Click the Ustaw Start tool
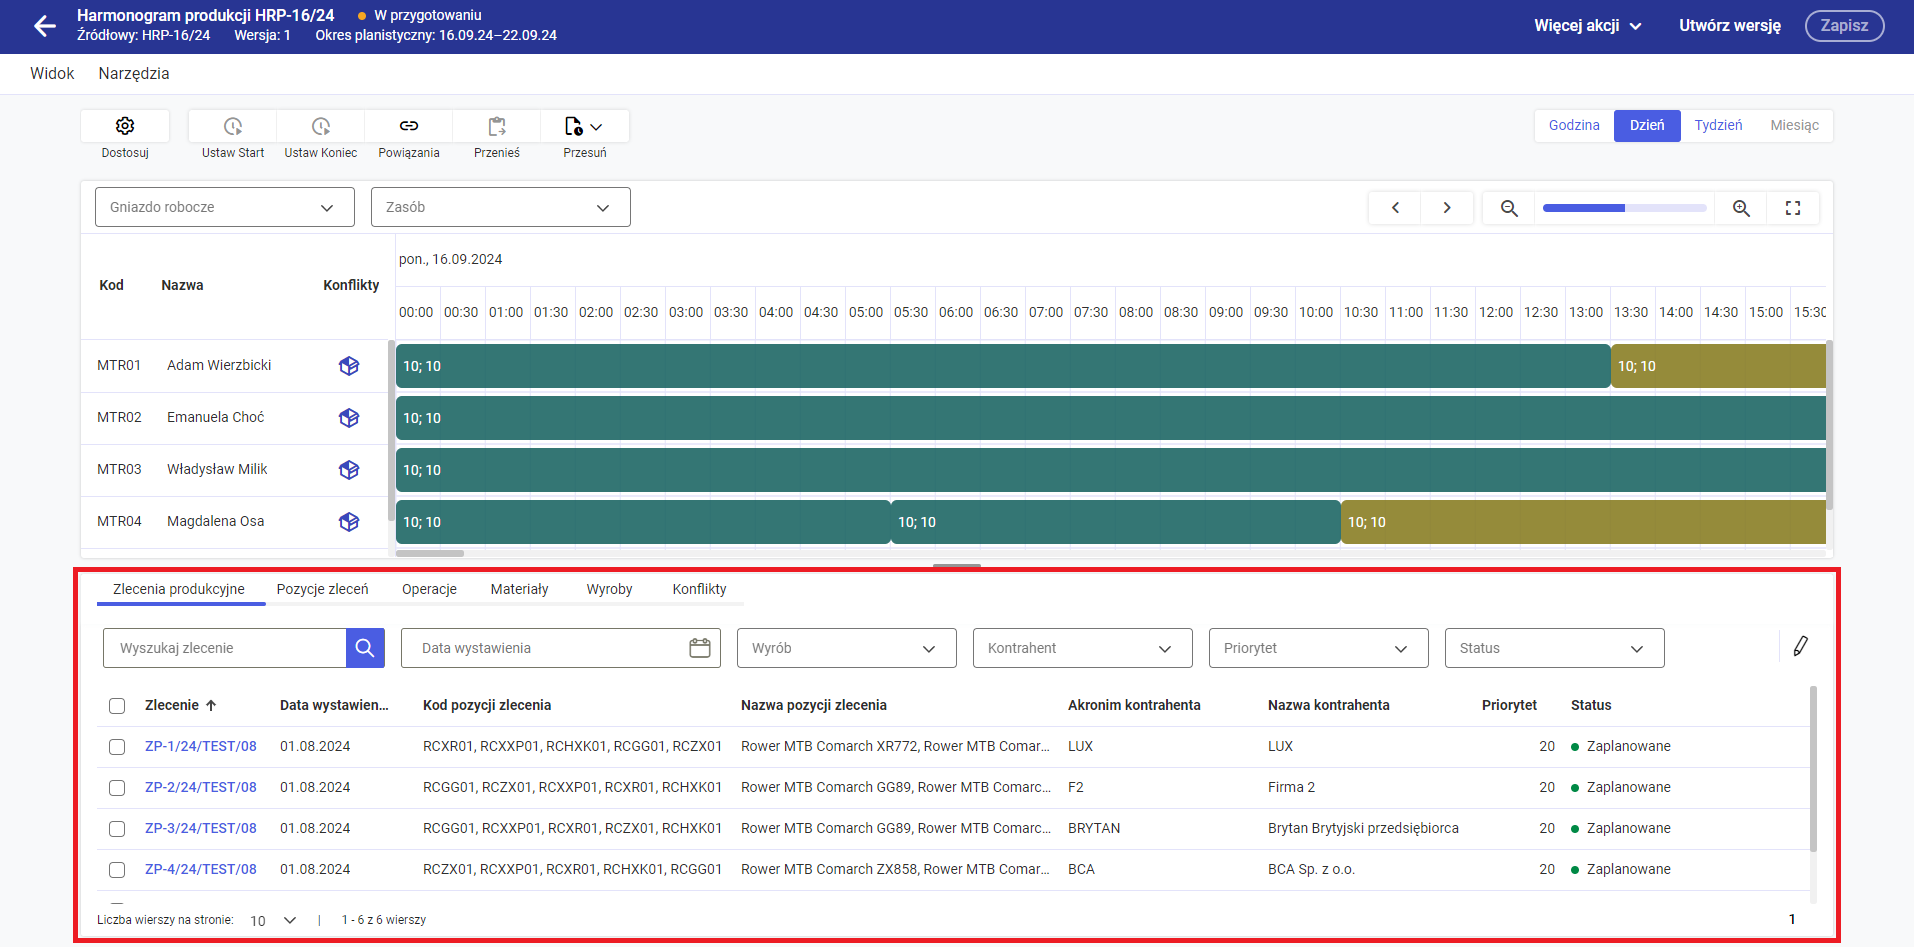The height and width of the screenshot is (947, 1914). (x=233, y=126)
